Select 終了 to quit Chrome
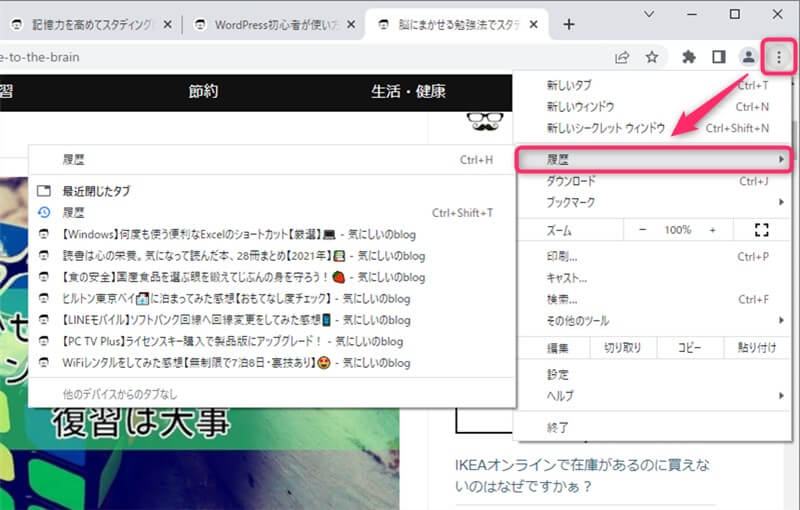The image size is (800, 510). (x=653, y=427)
